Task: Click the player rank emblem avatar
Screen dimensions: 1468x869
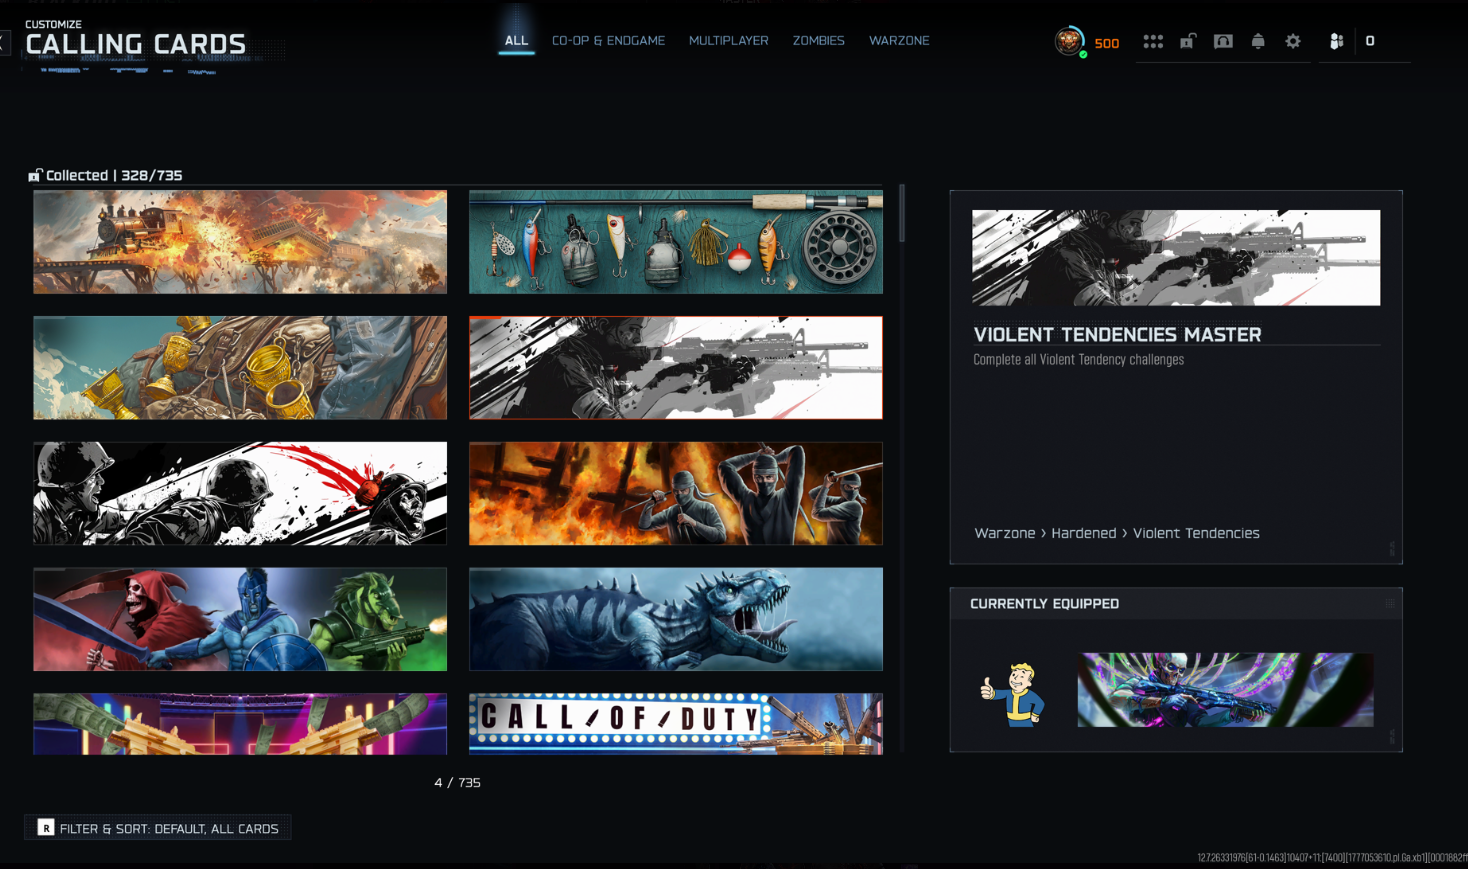Action: [1070, 41]
